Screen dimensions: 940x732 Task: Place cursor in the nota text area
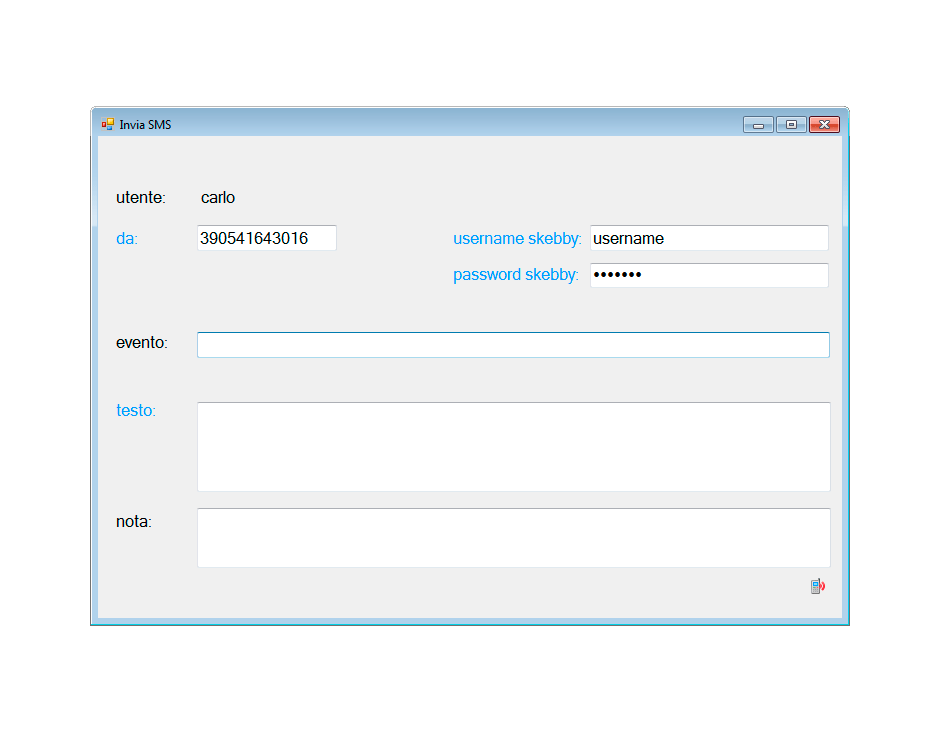(x=514, y=538)
